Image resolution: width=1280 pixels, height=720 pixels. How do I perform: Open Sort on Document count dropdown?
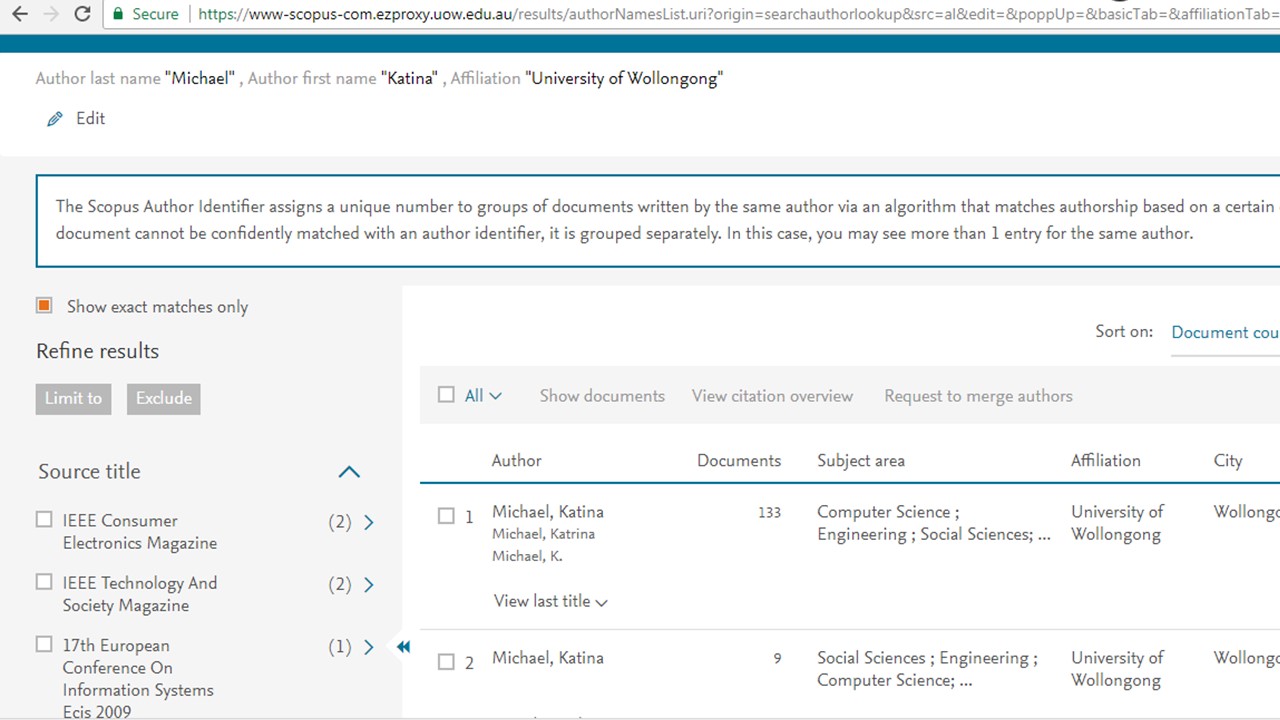1225,332
